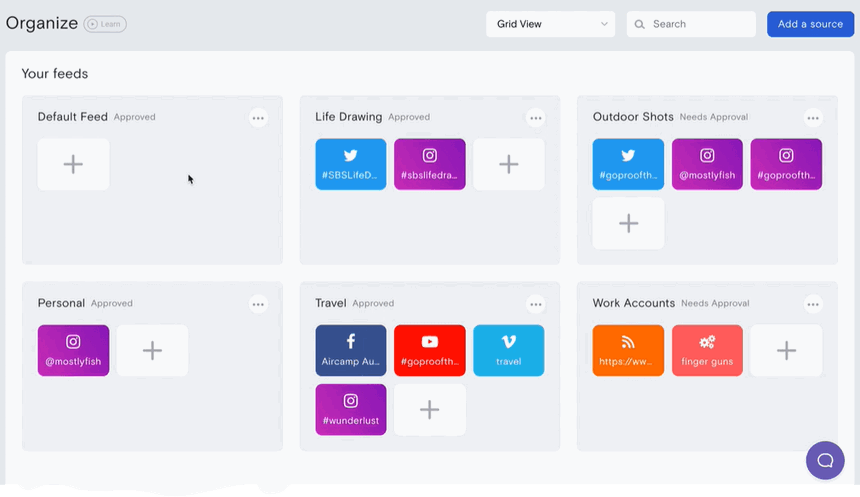Click the Add a source button

(x=810, y=24)
